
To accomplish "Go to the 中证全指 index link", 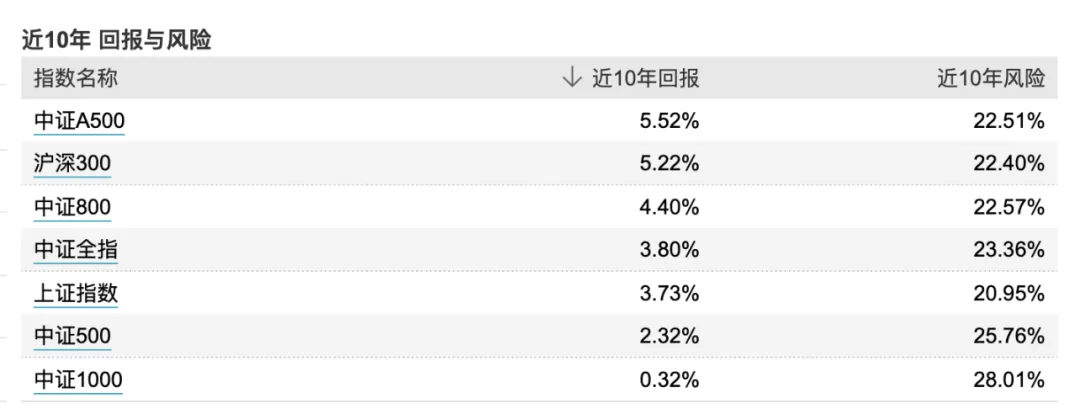I will pos(76,250).
